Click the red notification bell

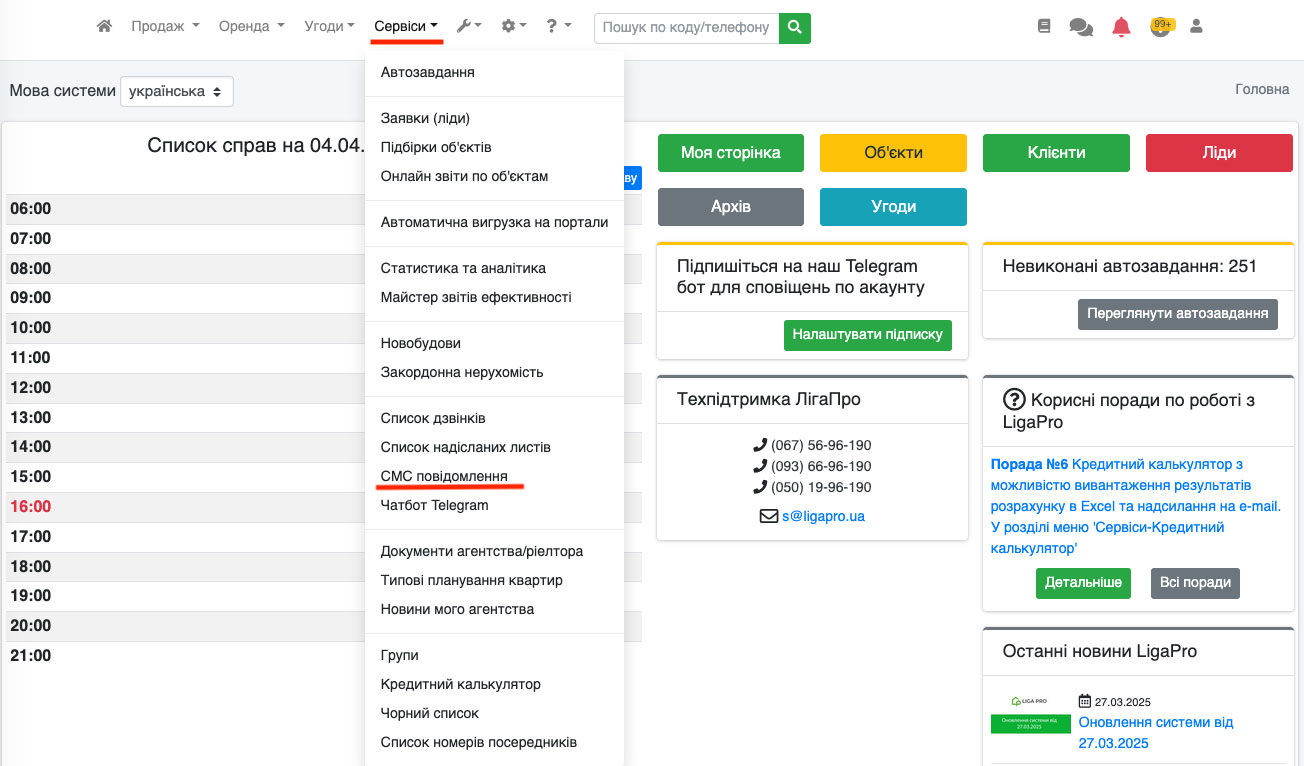[x=1121, y=27]
